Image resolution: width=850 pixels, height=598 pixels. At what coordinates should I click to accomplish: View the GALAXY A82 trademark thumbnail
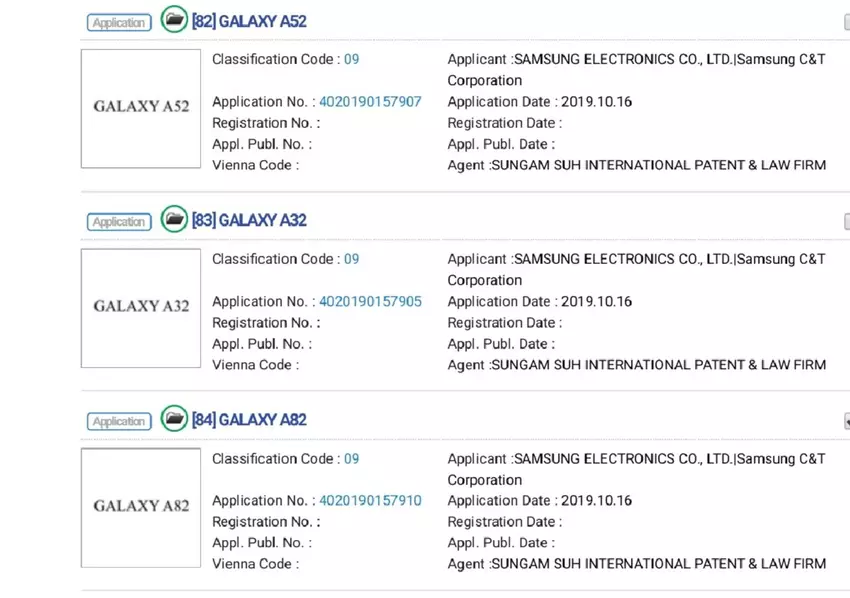pos(141,508)
